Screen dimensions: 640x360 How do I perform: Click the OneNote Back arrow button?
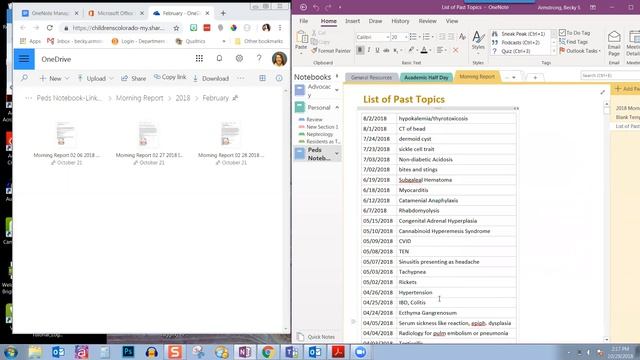click(x=303, y=7)
